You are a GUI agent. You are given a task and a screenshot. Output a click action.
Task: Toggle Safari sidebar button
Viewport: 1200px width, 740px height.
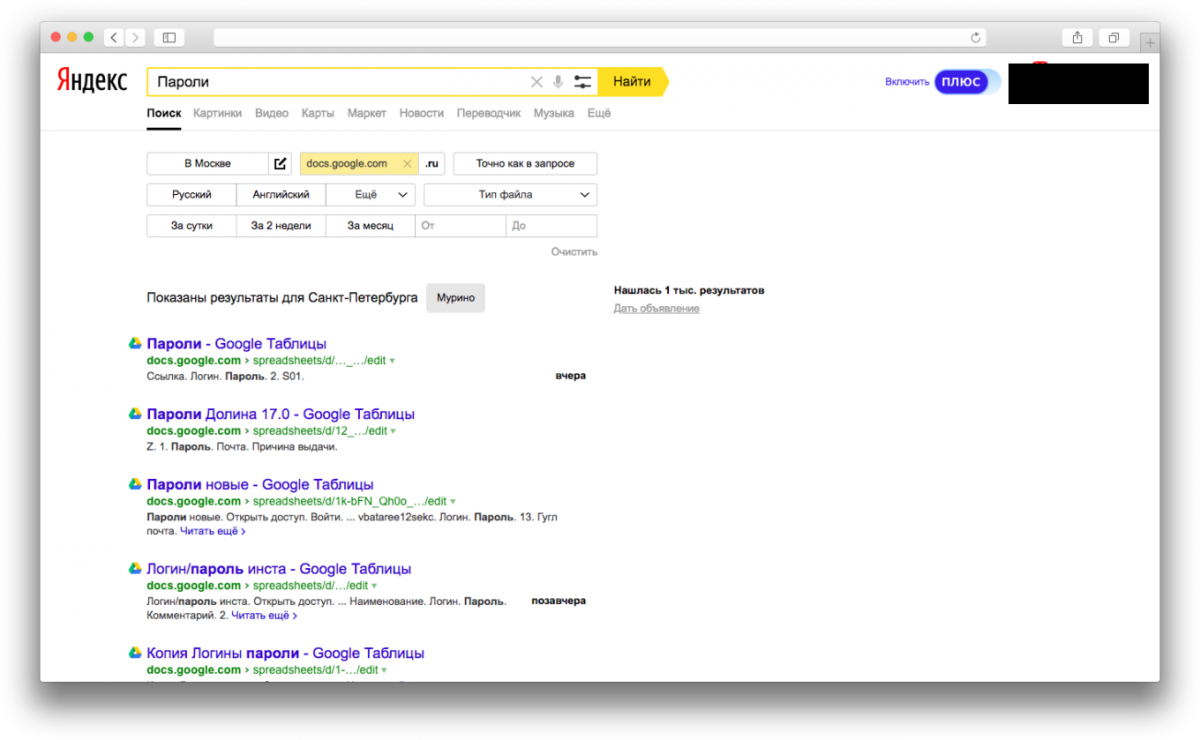[x=169, y=37]
